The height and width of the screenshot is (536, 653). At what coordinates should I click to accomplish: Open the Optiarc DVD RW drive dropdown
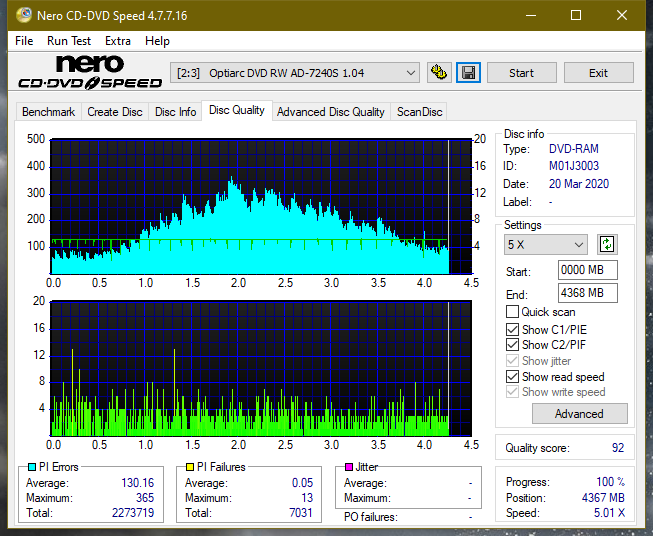[294, 73]
